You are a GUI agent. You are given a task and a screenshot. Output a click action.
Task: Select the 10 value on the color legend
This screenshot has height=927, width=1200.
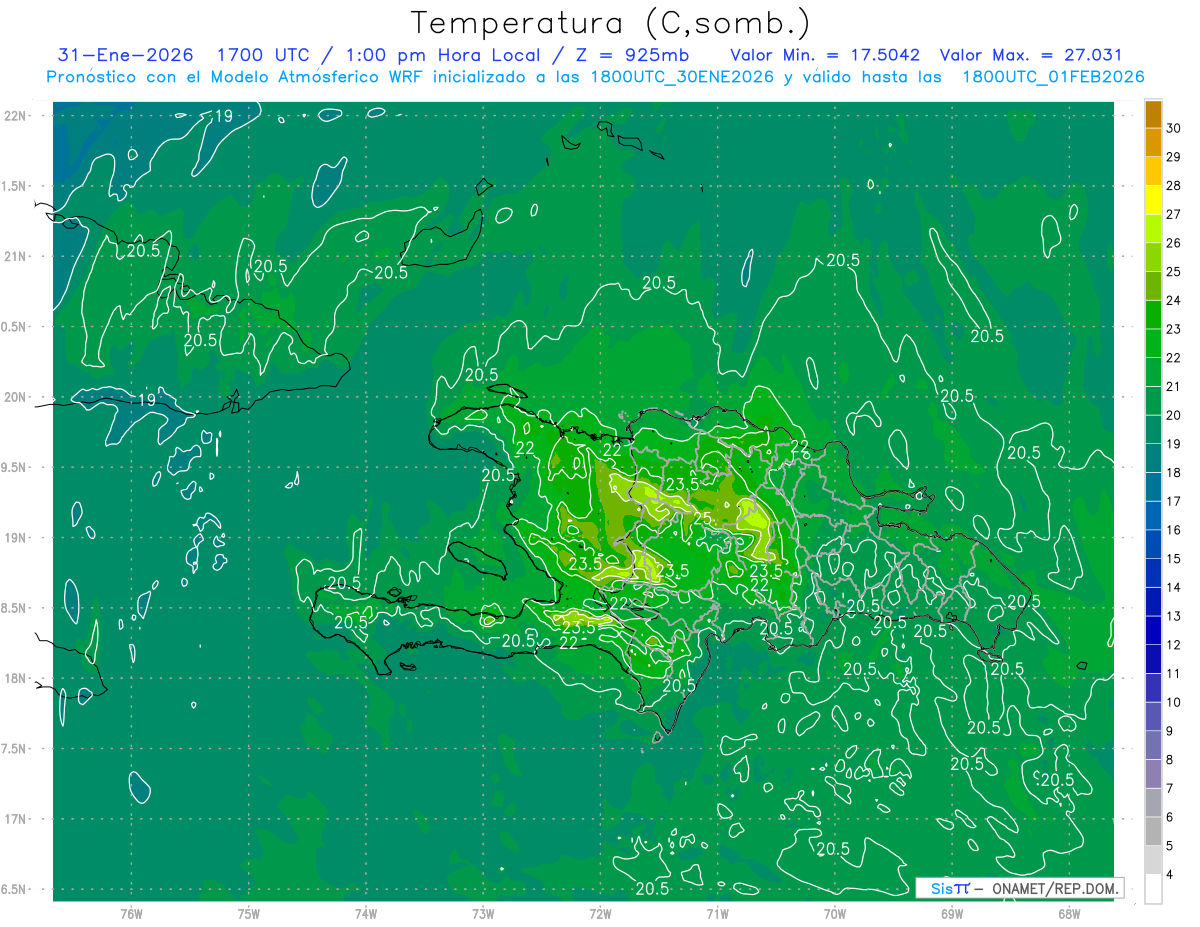click(x=1173, y=702)
